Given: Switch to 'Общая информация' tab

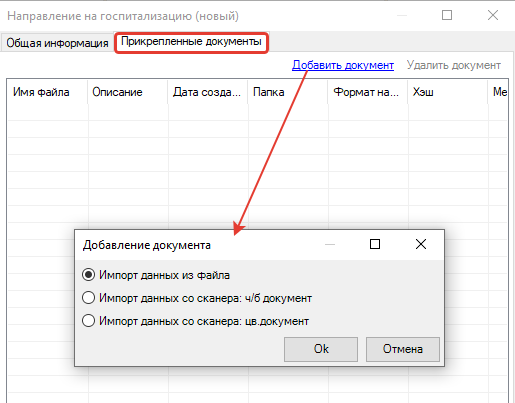Looking at the screenshot, I should click(57, 43).
